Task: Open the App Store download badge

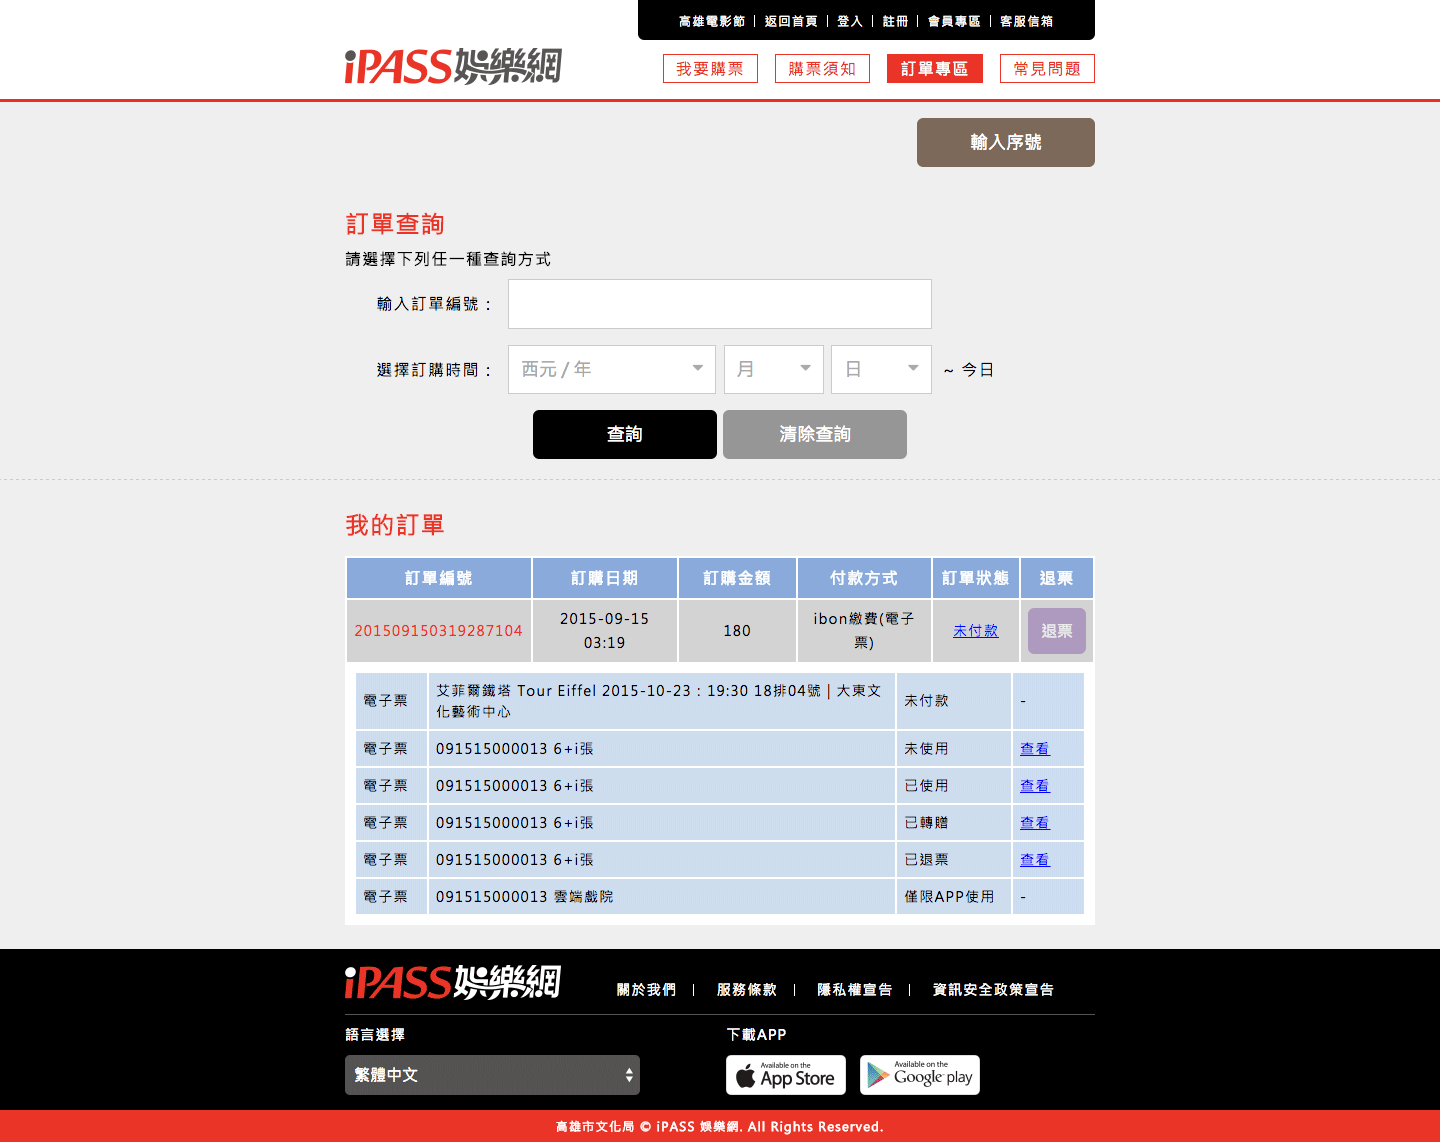Action: coord(785,1075)
